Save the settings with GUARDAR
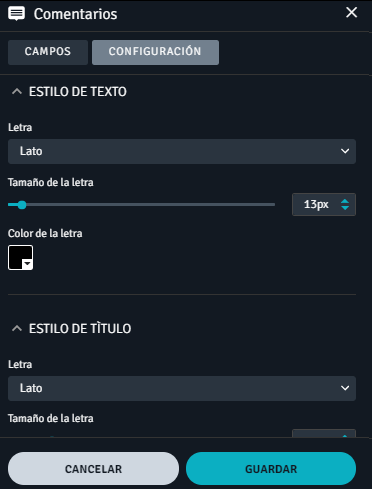The image size is (372, 489). pyautogui.click(x=271, y=469)
